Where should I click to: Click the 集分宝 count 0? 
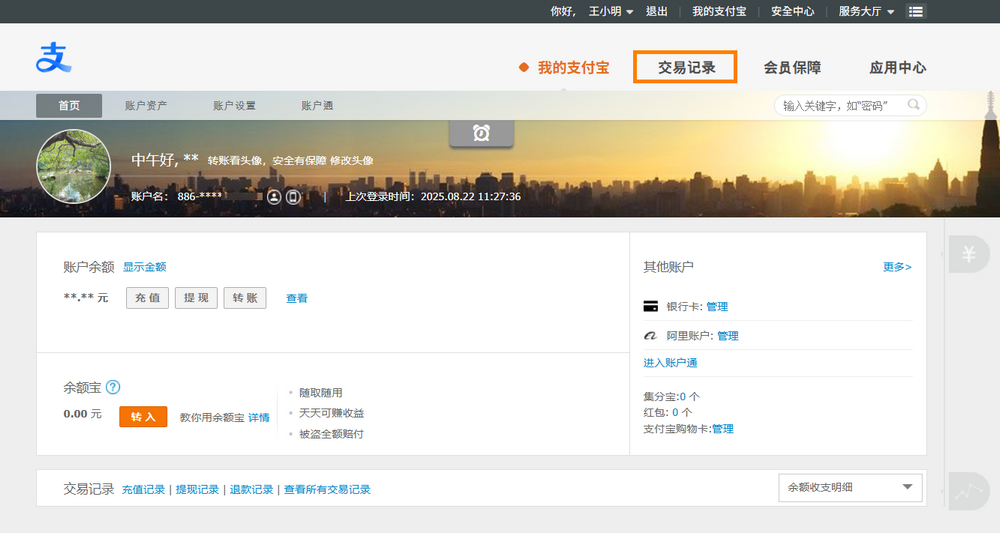pyautogui.click(x=683, y=397)
